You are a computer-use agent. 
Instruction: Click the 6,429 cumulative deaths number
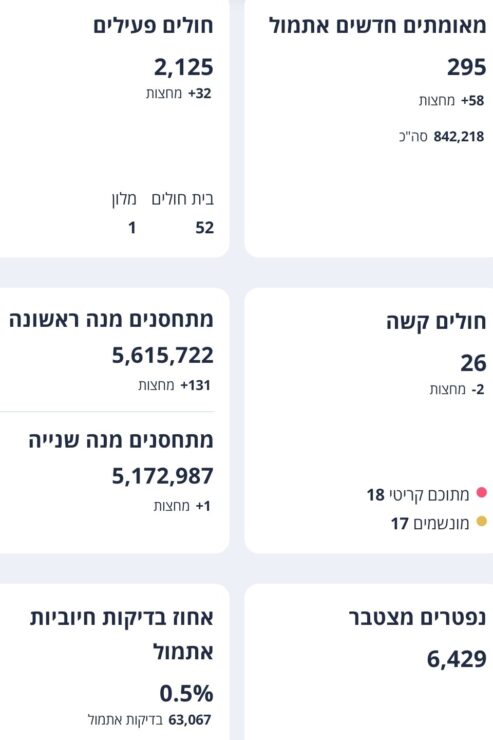(457, 659)
